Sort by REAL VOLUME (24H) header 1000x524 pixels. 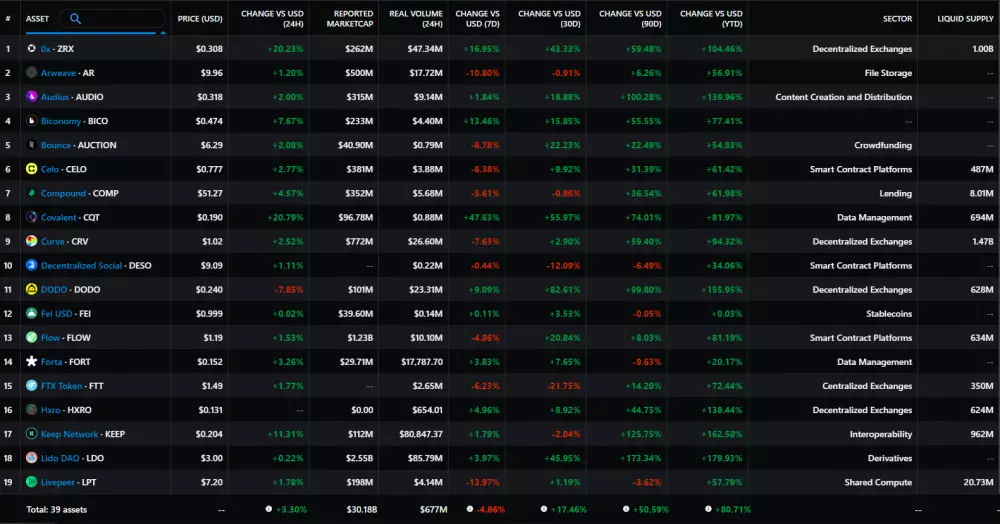416,18
